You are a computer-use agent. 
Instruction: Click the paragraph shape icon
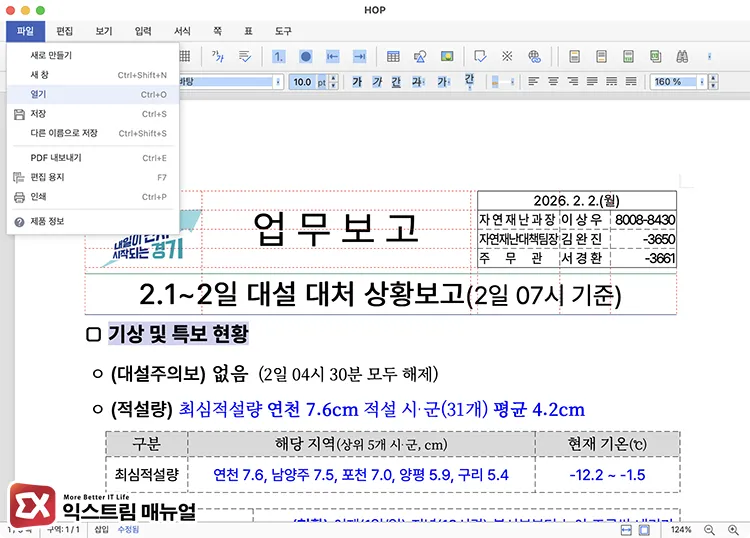click(x=245, y=56)
